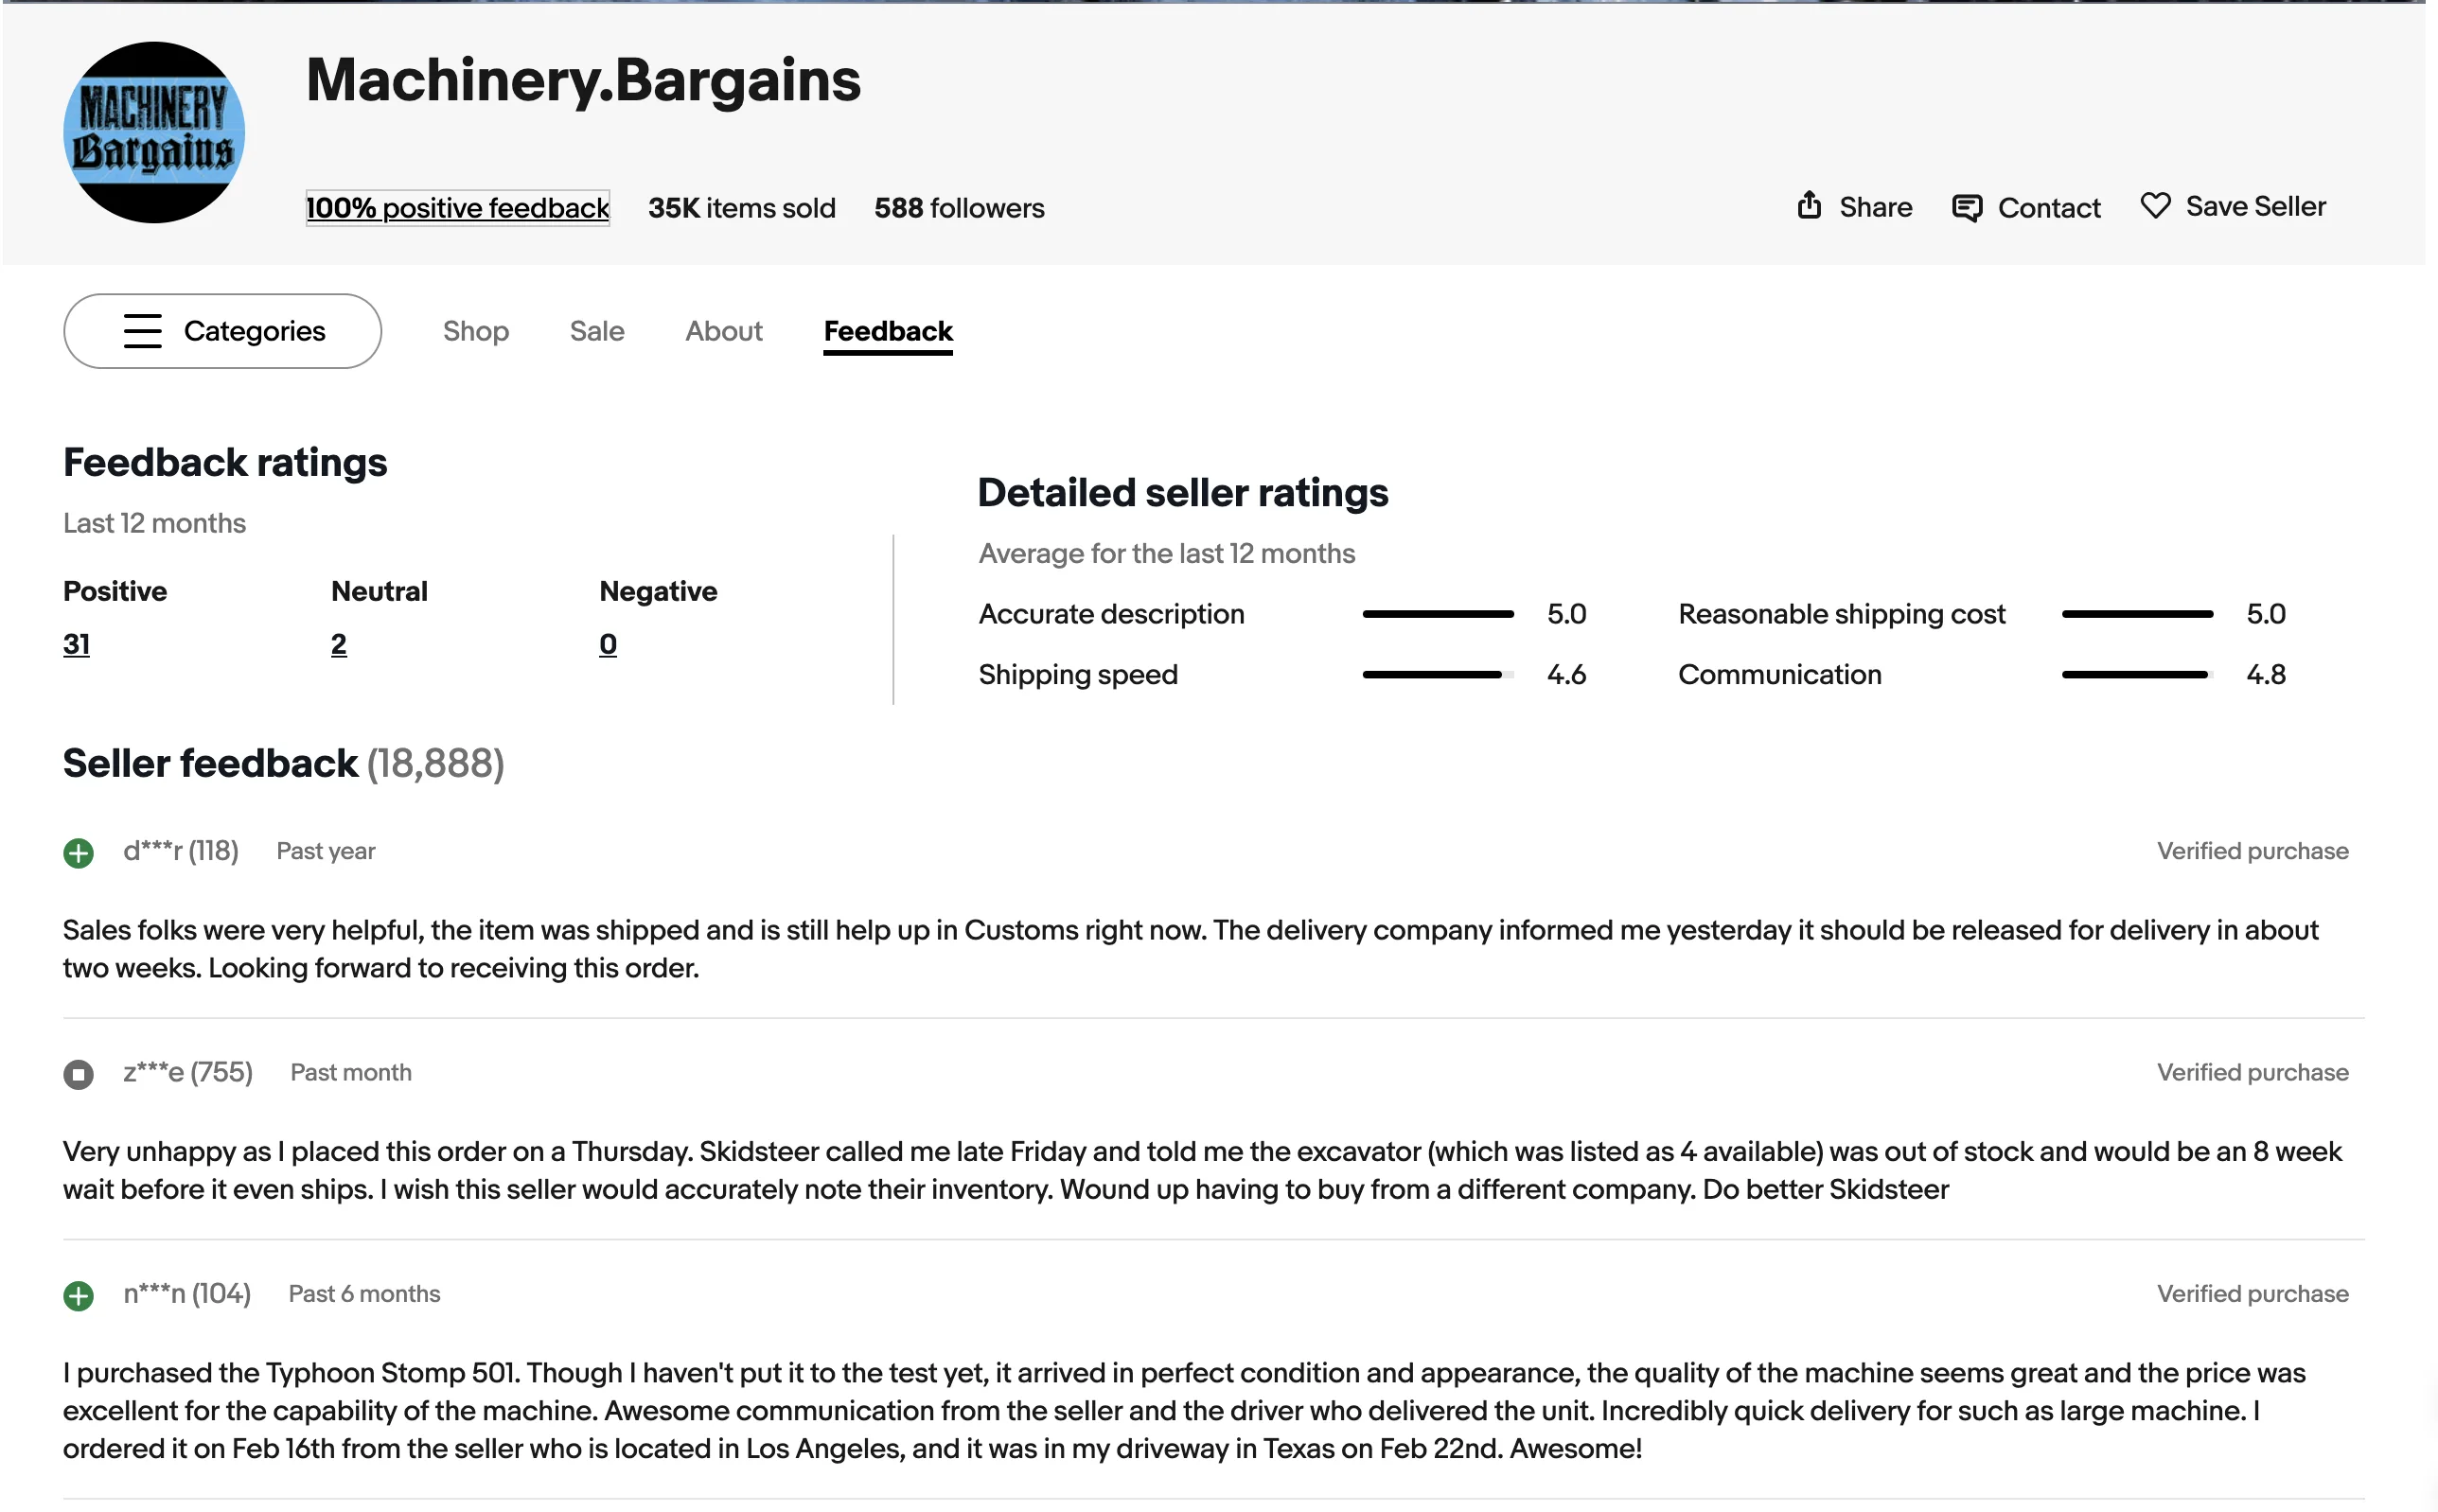2438x1512 pixels.
Task: Click the Shipping speed rating bar
Action: [1437, 675]
